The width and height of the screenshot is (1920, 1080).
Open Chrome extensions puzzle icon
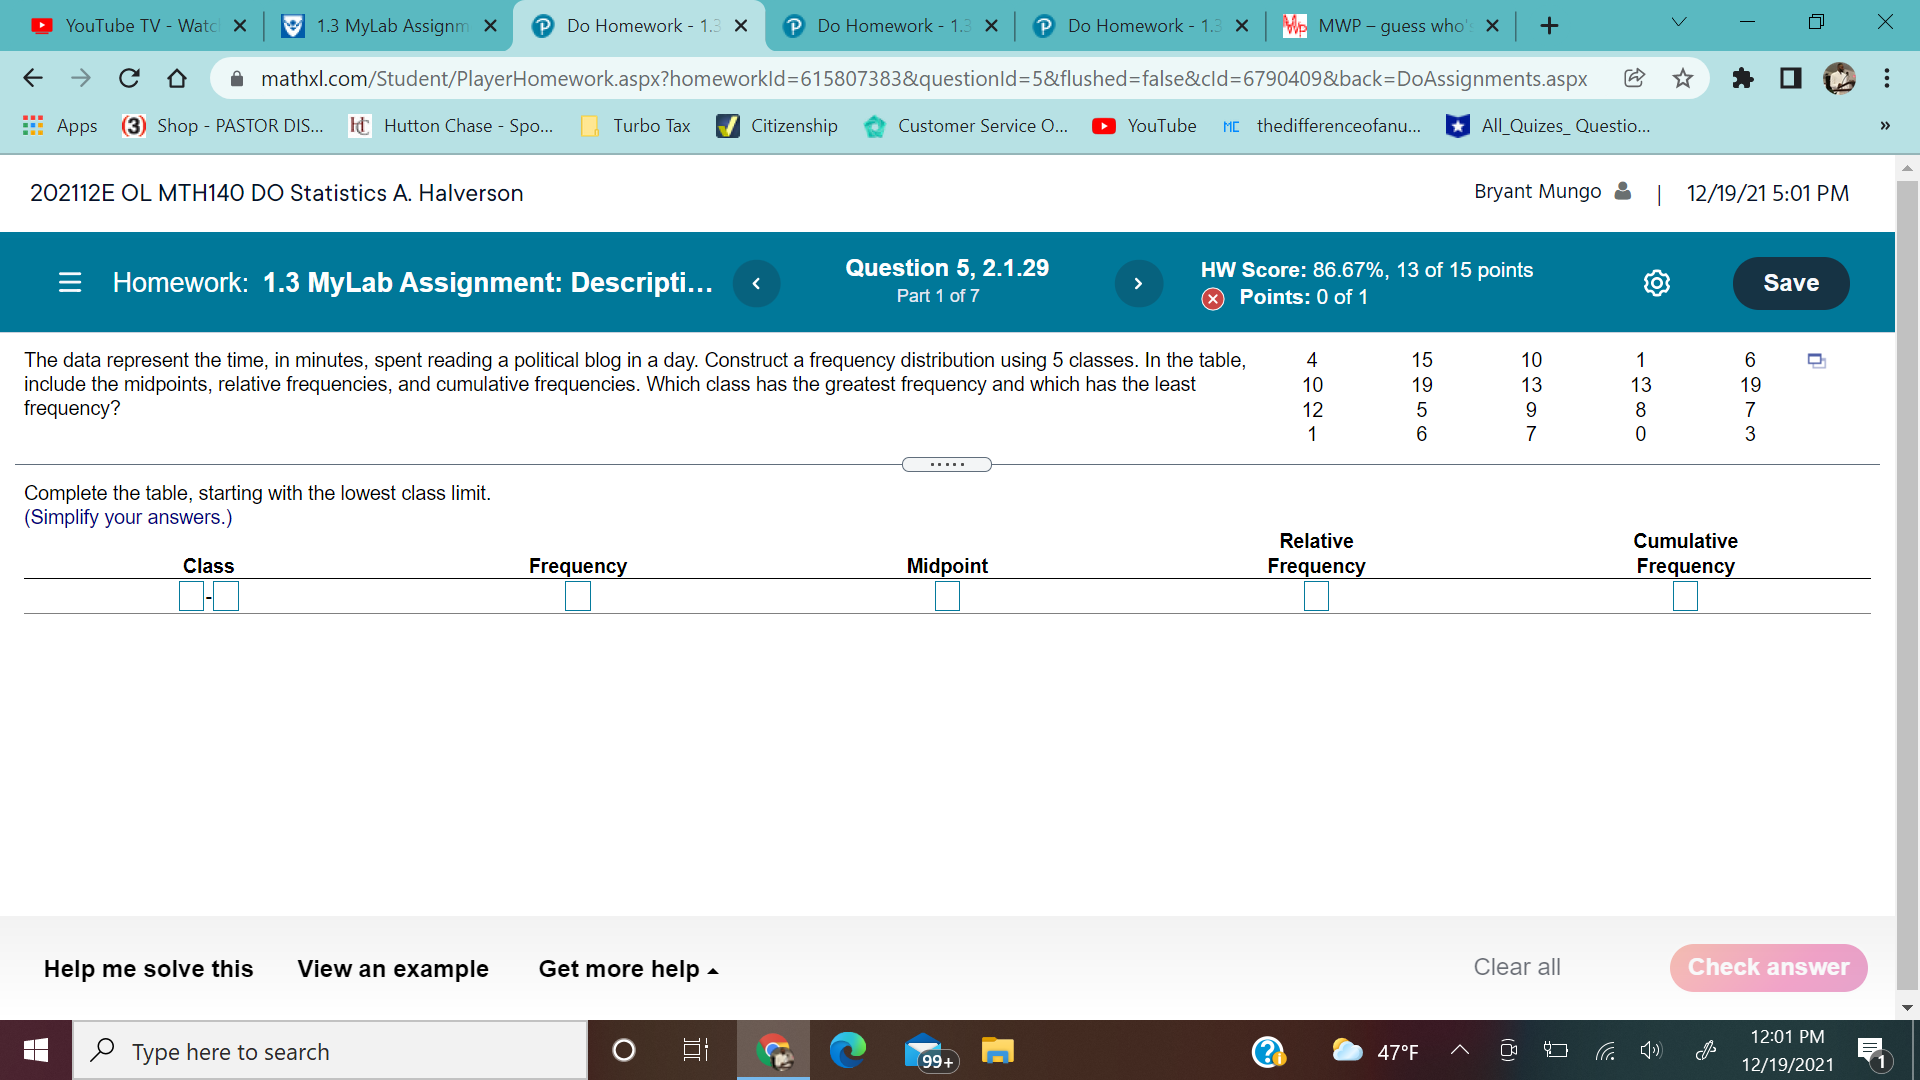(x=1742, y=78)
